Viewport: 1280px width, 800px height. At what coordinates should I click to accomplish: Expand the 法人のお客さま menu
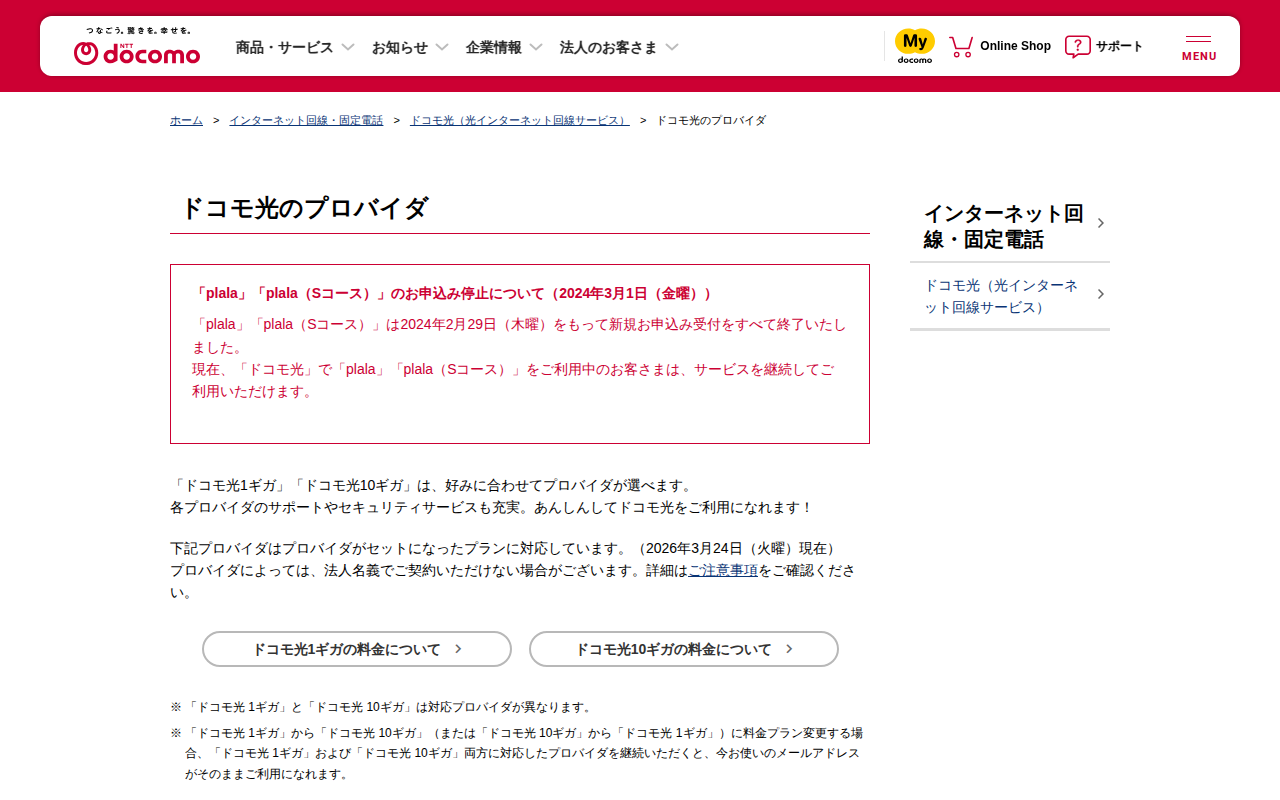619,47
